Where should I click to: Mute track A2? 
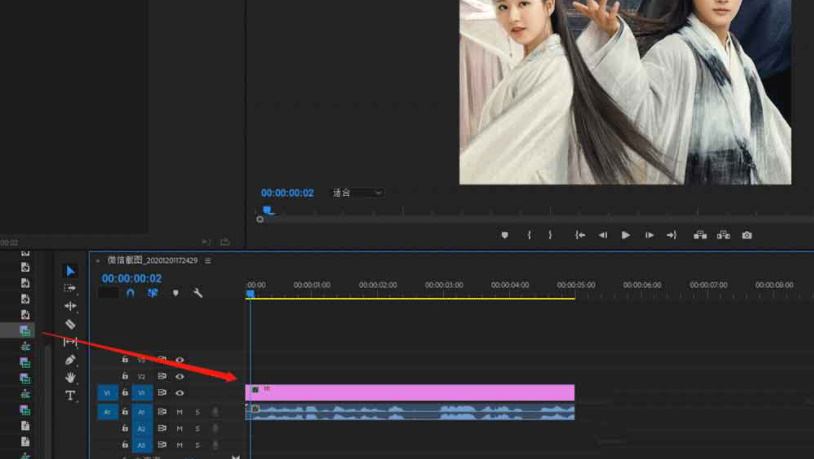tap(179, 428)
